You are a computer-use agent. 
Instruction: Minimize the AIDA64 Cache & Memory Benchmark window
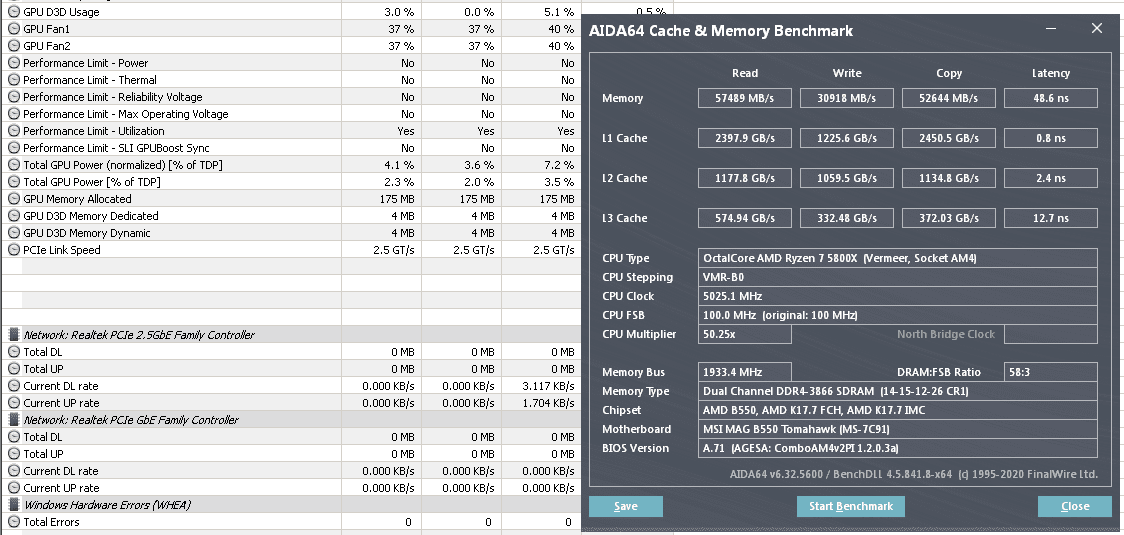[x=1051, y=29]
